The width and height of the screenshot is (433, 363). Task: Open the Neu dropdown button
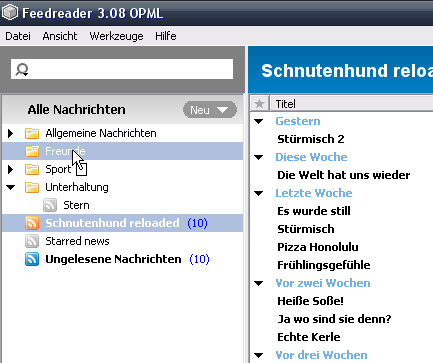(210, 110)
